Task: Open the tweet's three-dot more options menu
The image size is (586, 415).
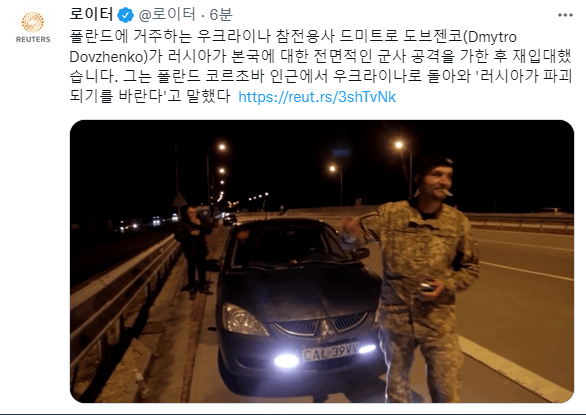Action: click(565, 15)
